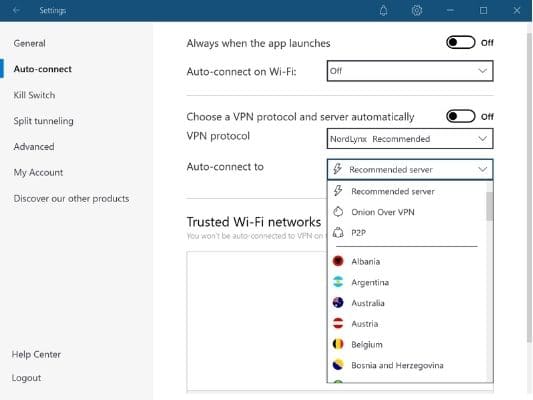Screen dimensions: 533x400
Task: Select Auto-connect in the sidebar
Action: click(x=42, y=69)
